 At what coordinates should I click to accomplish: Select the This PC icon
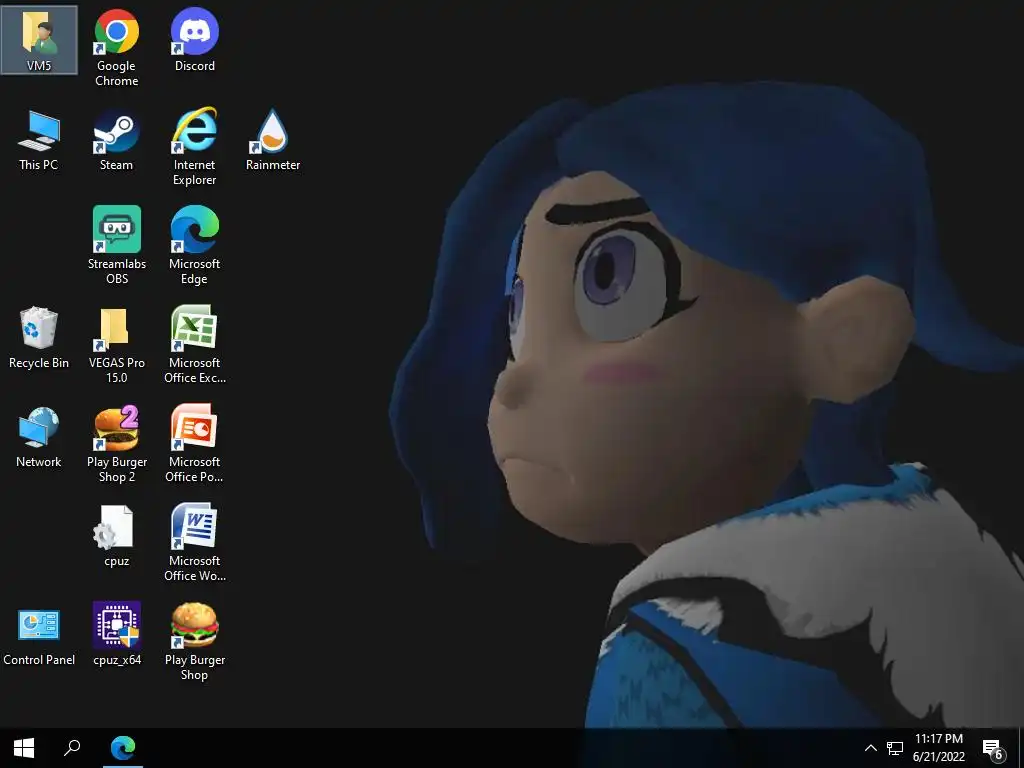(39, 140)
